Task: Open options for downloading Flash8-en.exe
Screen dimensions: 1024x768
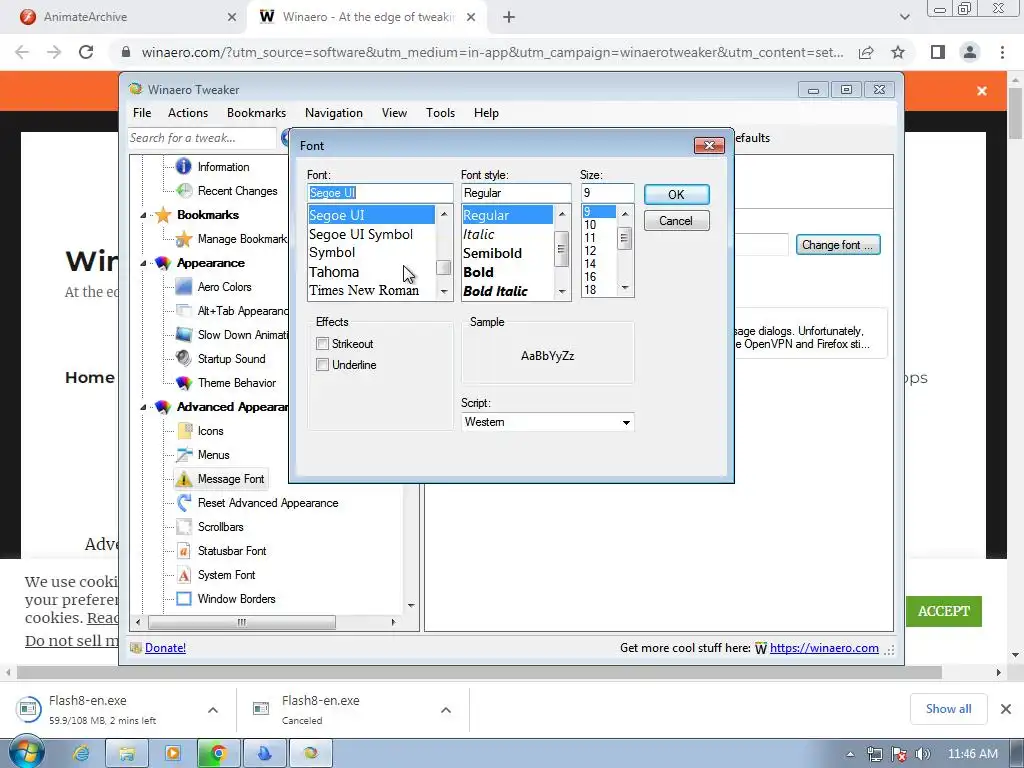Action: click(x=213, y=710)
